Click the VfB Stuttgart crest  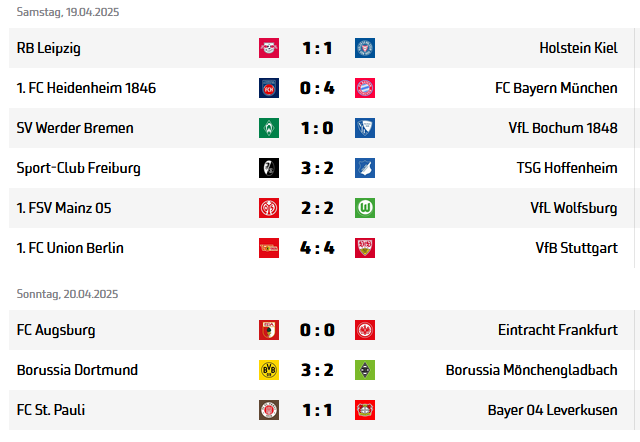[x=365, y=248]
